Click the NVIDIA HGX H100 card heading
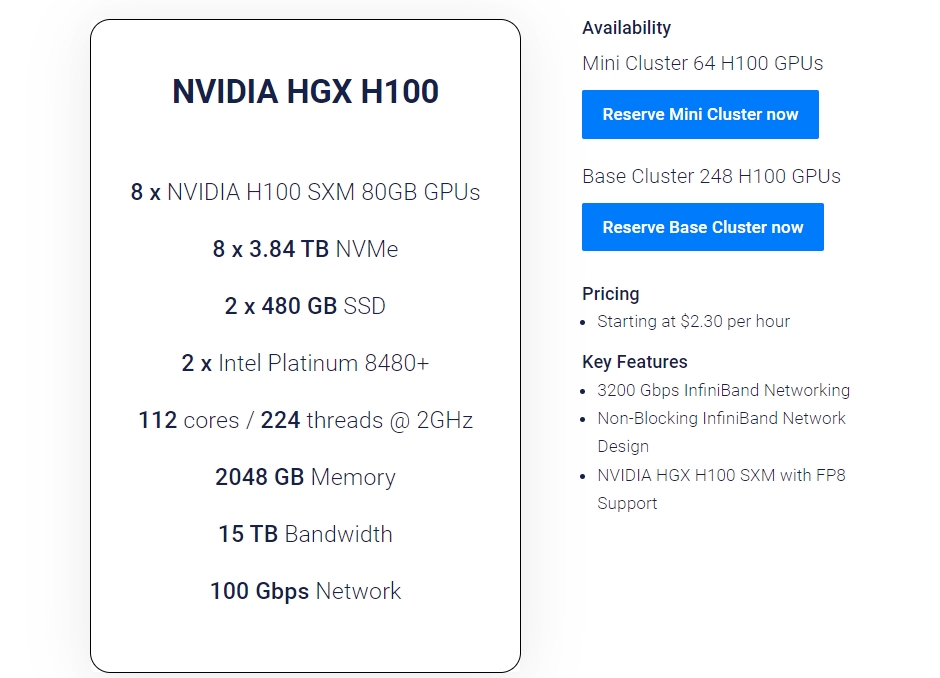Viewport: 940px width, 678px height. 305,92
